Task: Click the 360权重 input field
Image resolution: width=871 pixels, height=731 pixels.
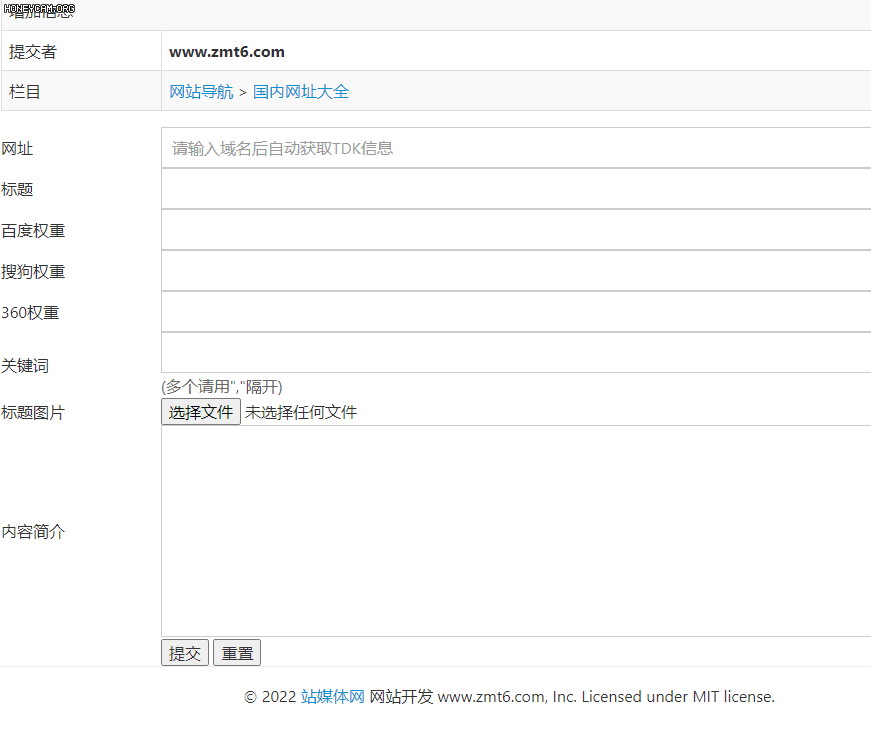Action: coord(516,312)
